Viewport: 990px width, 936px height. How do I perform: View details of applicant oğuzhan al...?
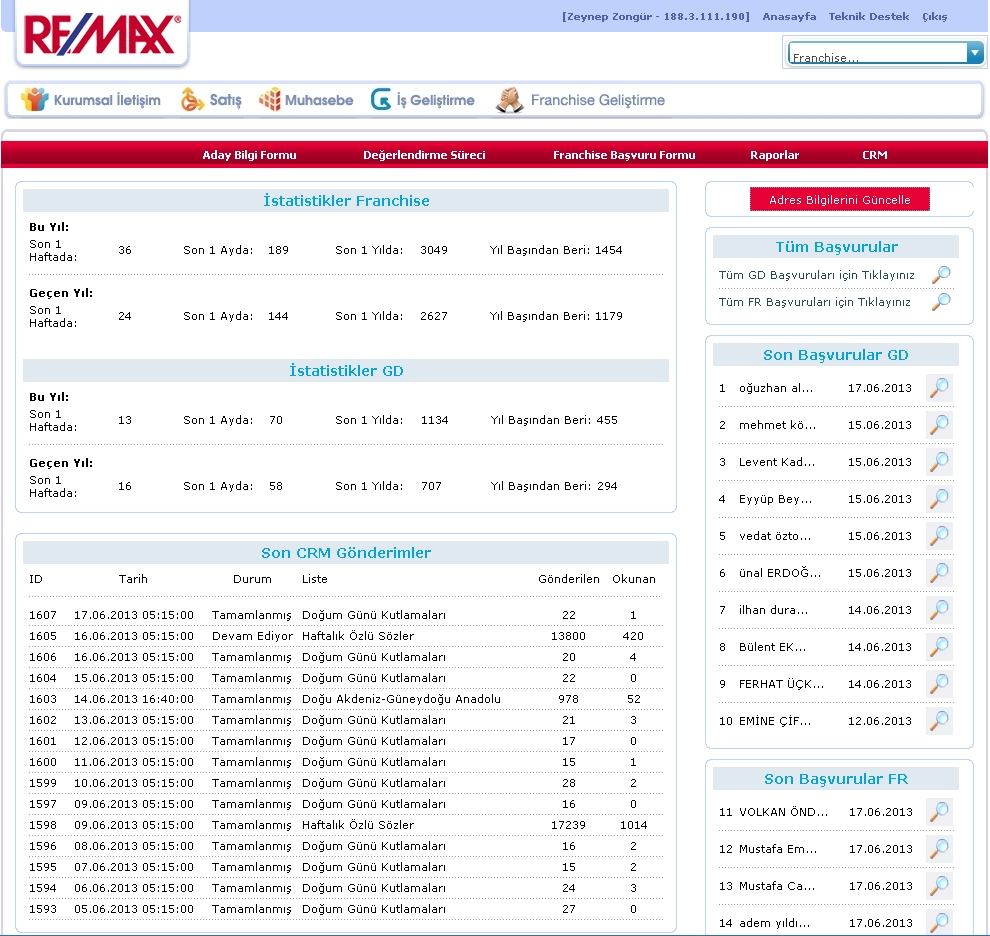tap(939, 388)
